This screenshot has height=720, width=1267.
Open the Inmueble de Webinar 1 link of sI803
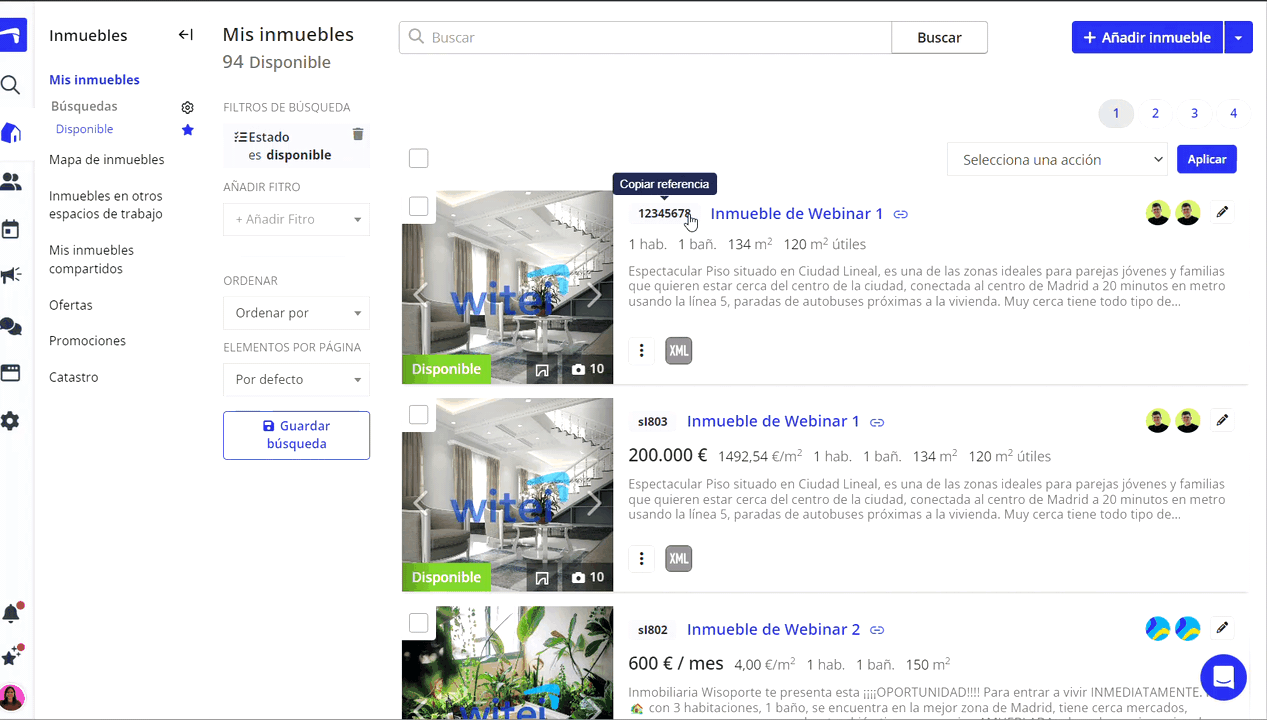point(773,421)
